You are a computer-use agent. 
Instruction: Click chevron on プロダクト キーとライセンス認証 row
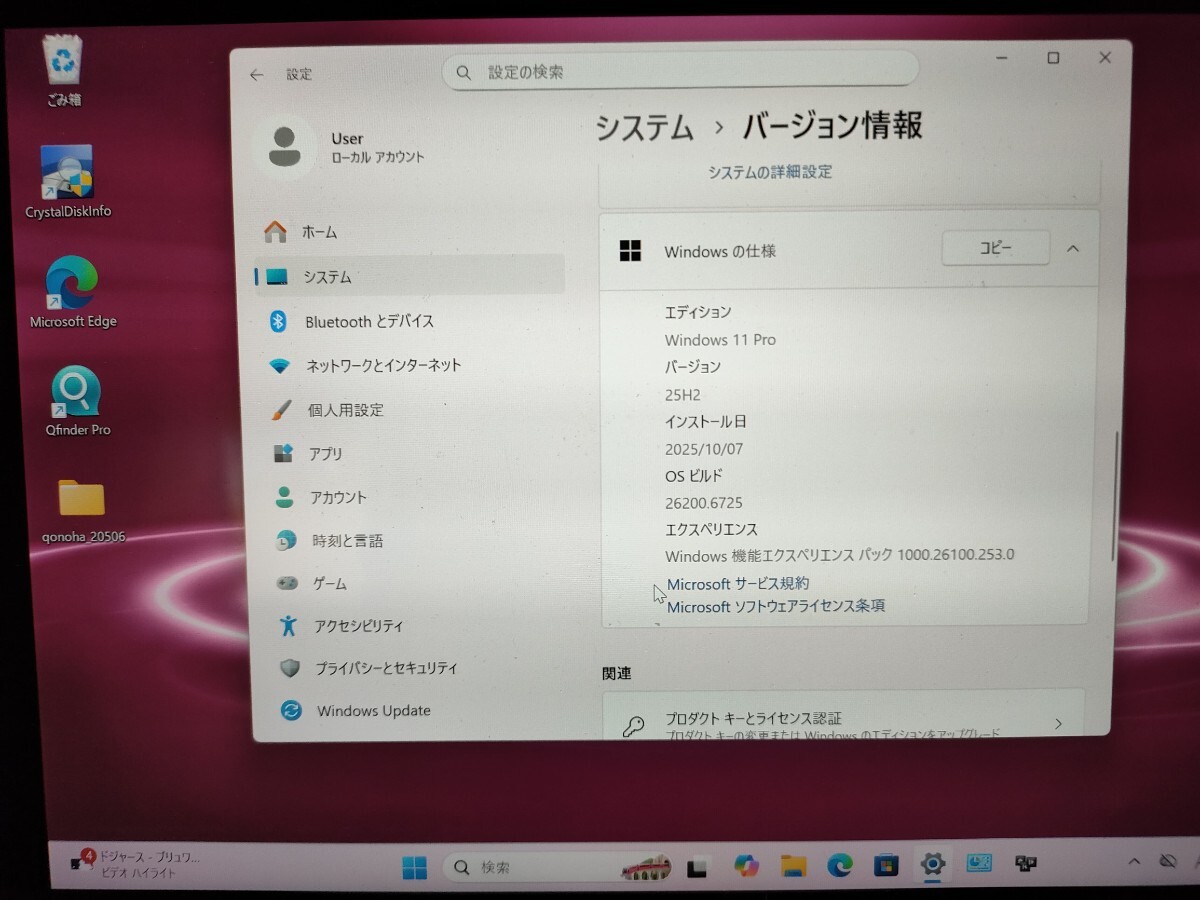pos(1058,724)
